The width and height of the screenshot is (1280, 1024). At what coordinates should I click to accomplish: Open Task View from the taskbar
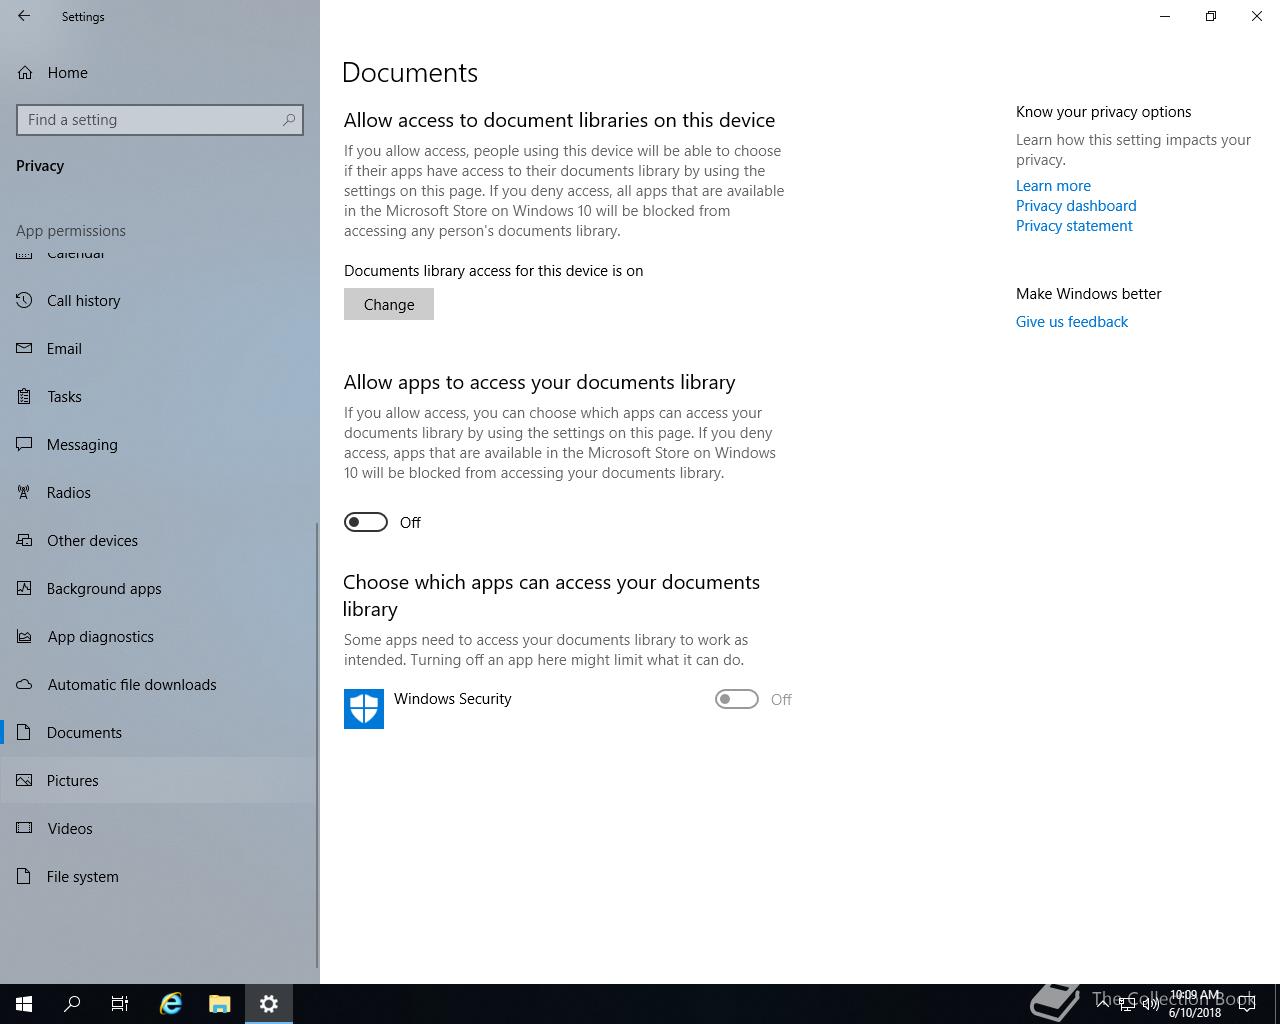point(120,1004)
